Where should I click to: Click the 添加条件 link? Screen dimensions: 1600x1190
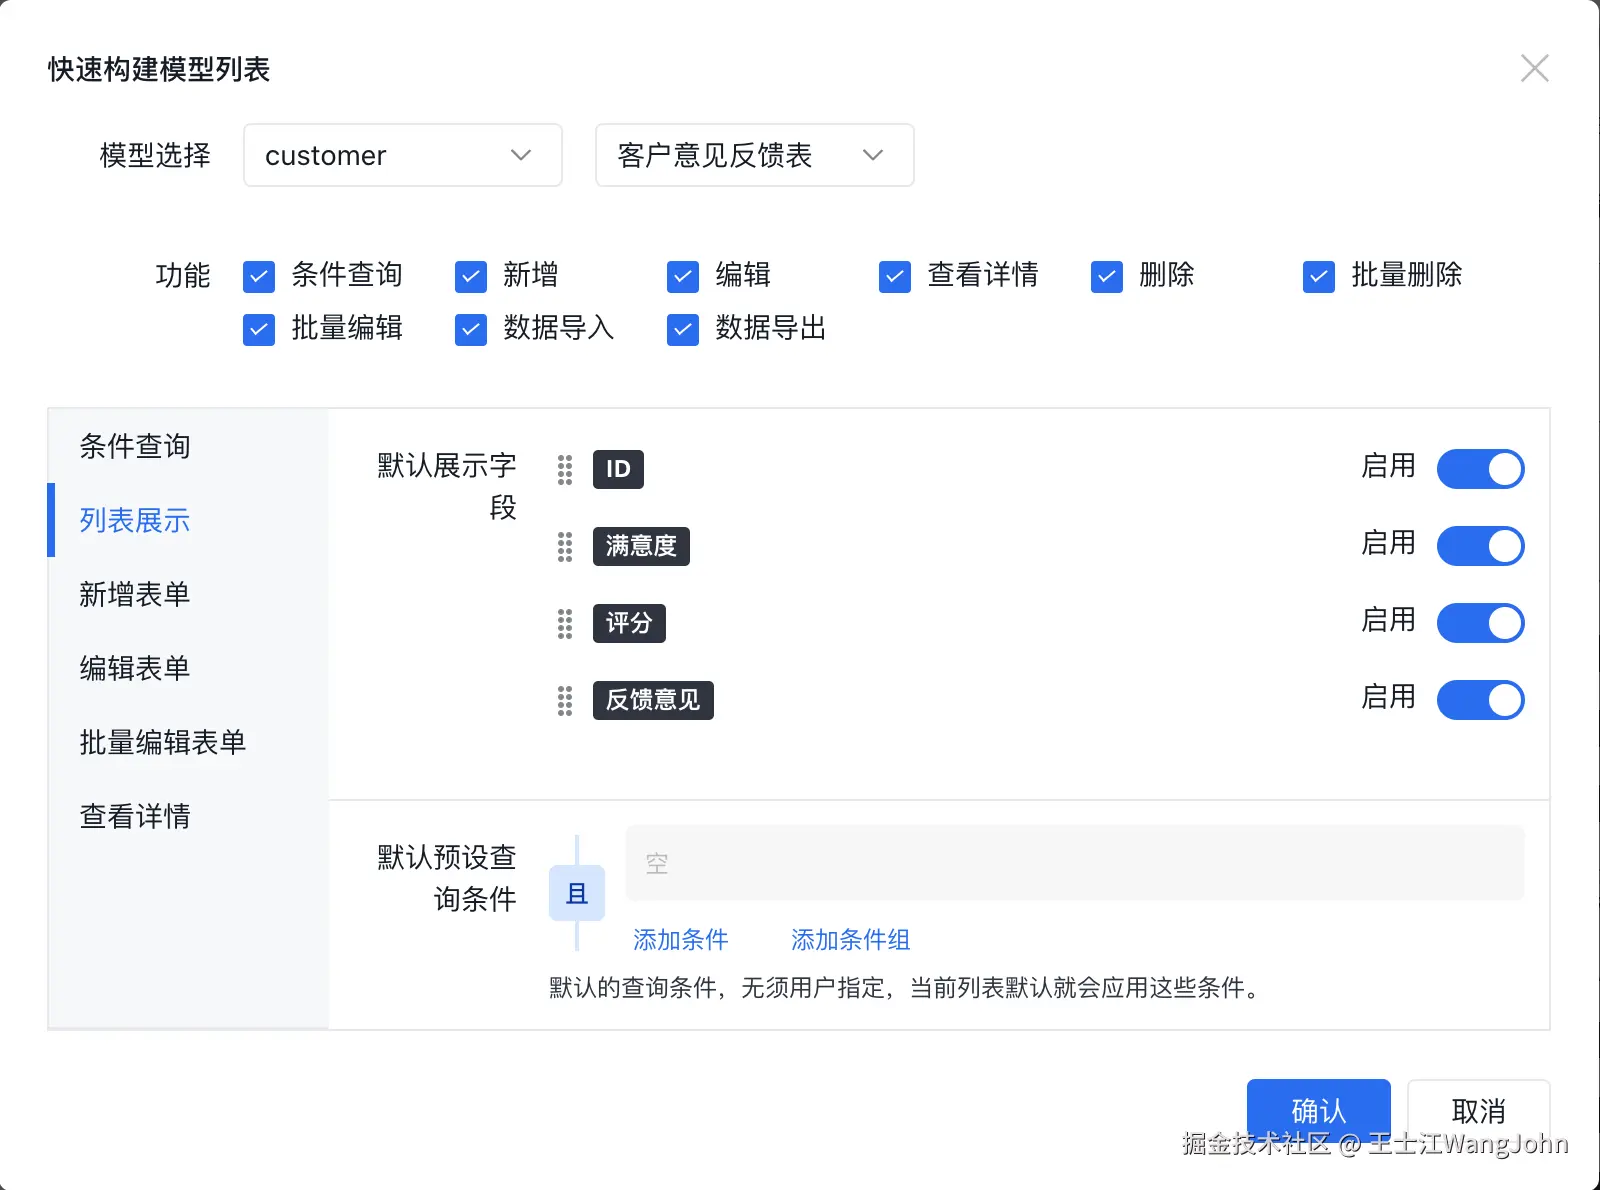click(x=681, y=939)
